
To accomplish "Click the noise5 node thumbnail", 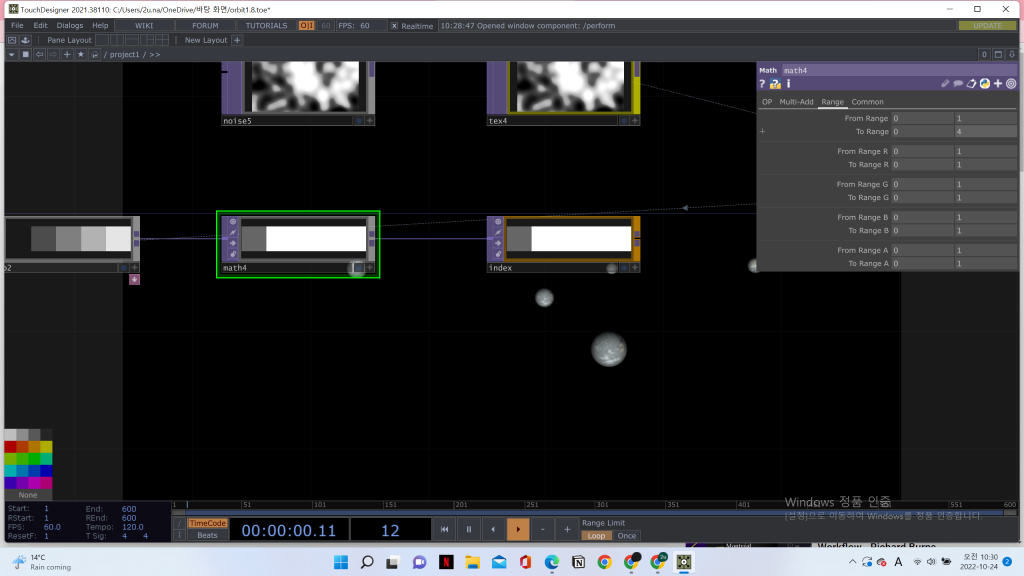I will (305, 86).
